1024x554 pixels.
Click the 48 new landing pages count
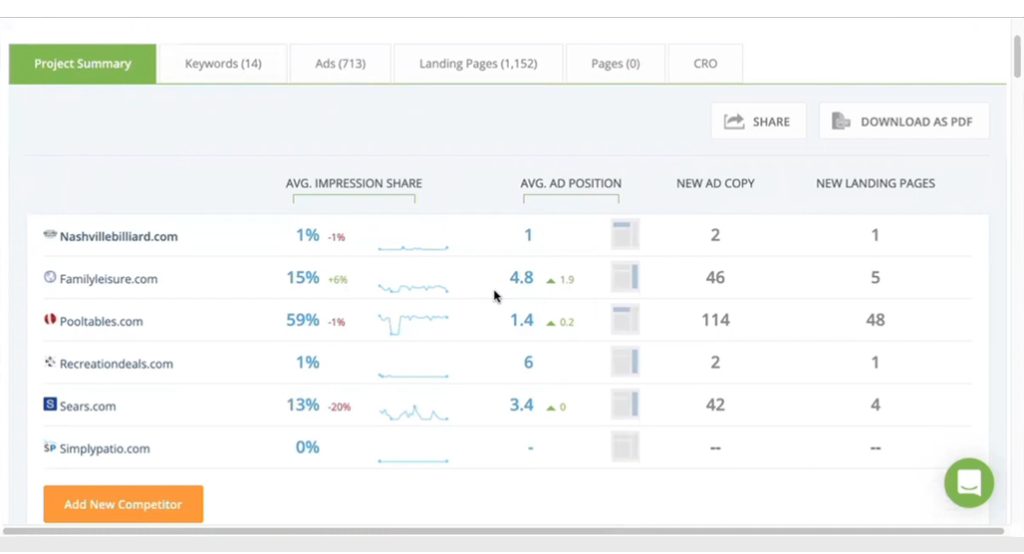coord(875,320)
